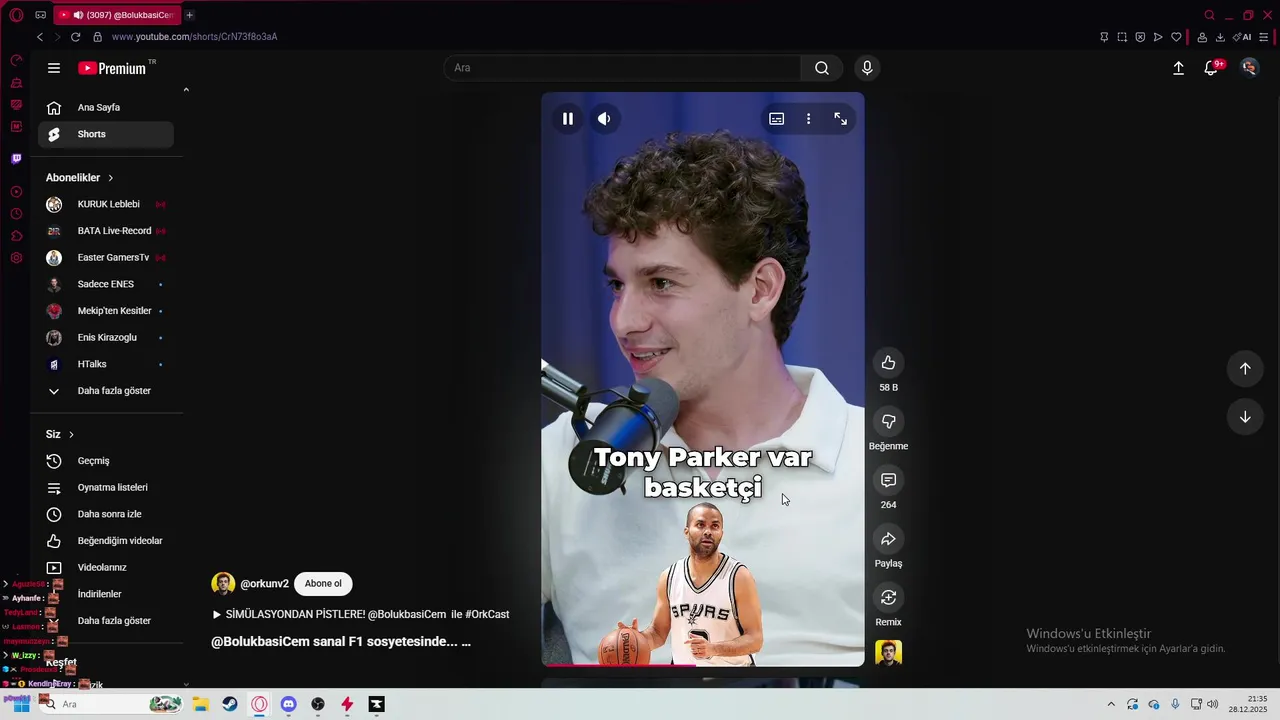Go to the previous Short with up arrow

pos(1245,368)
